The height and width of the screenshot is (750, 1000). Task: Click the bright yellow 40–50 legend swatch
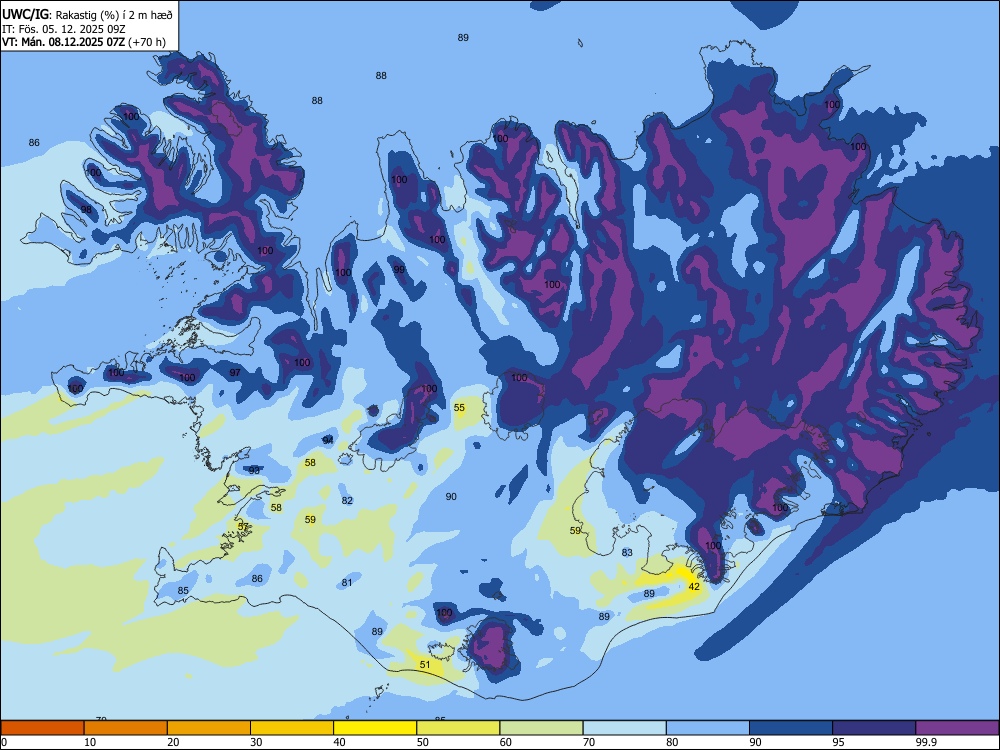click(x=375, y=728)
